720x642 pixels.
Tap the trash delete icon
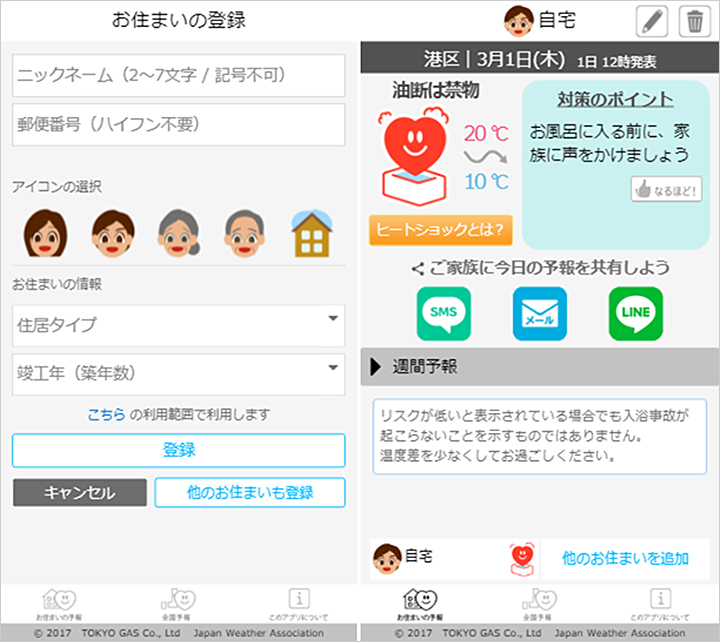point(694,20)
